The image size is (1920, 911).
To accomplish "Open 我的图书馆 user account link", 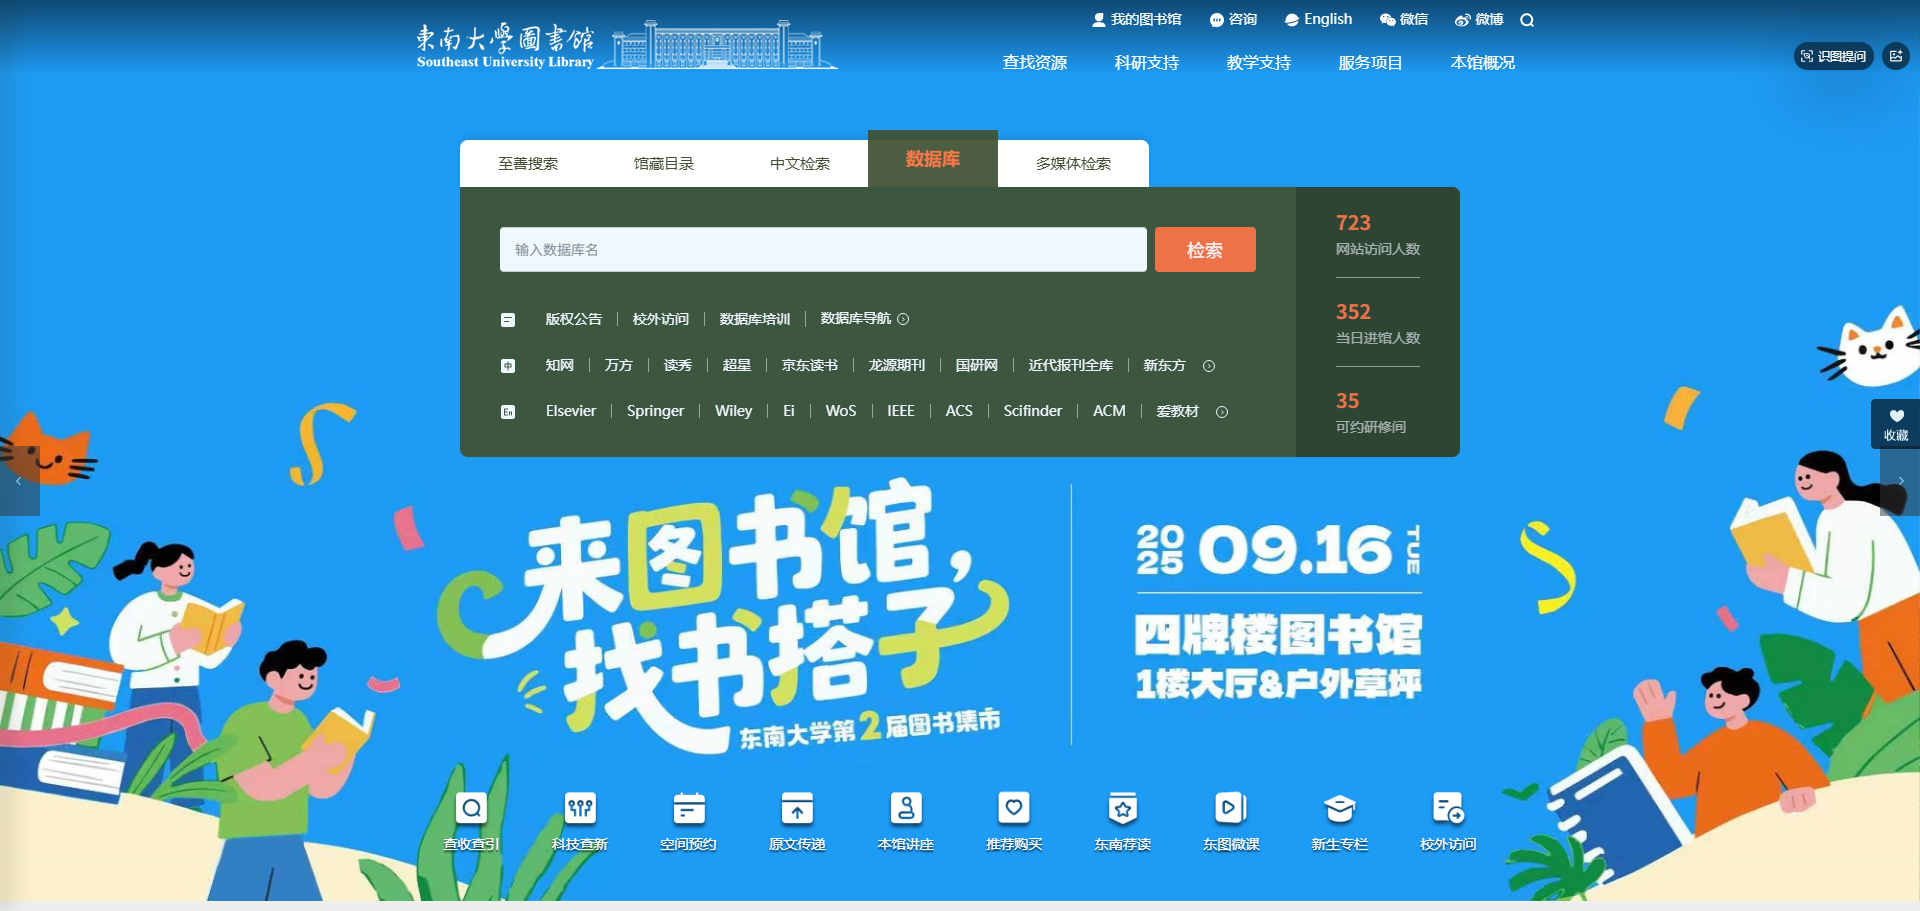I will [x=1137, y=19].
